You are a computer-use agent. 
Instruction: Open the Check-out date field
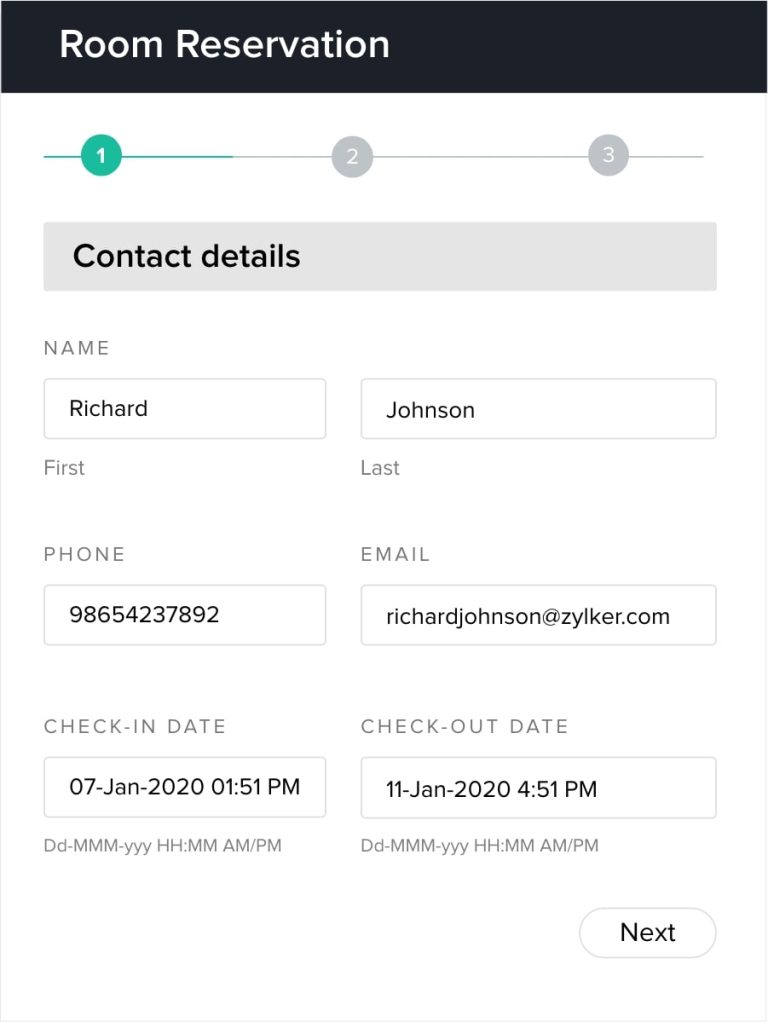coord(538,788)
